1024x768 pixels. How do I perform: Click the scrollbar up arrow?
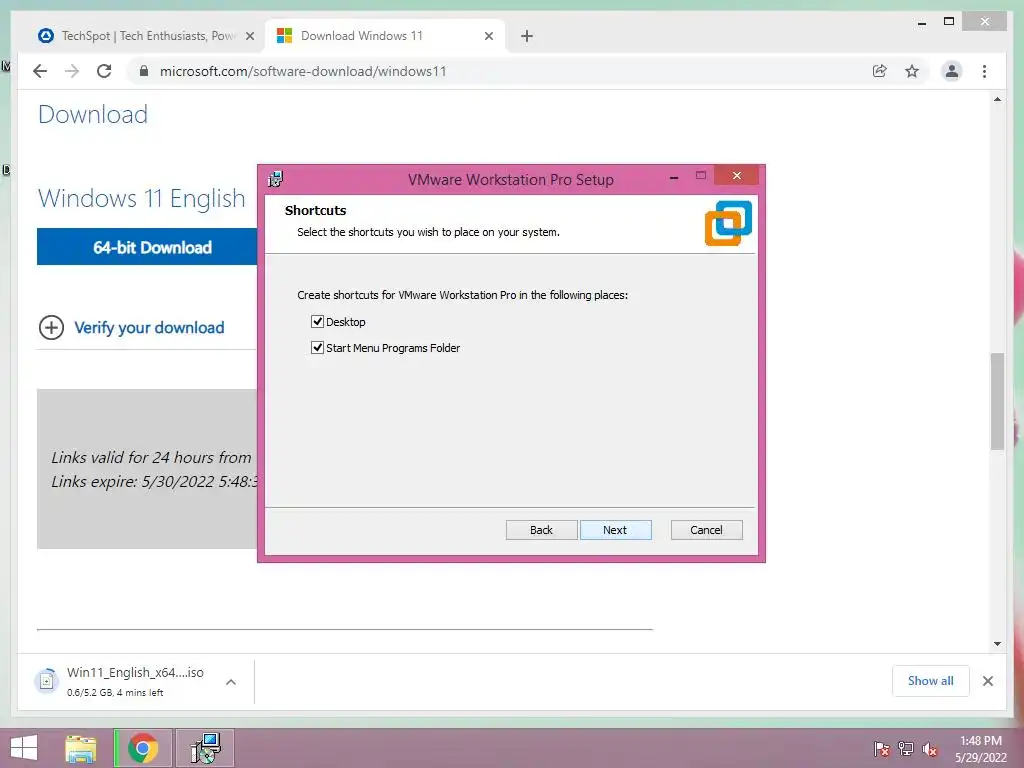coord(997,99)
